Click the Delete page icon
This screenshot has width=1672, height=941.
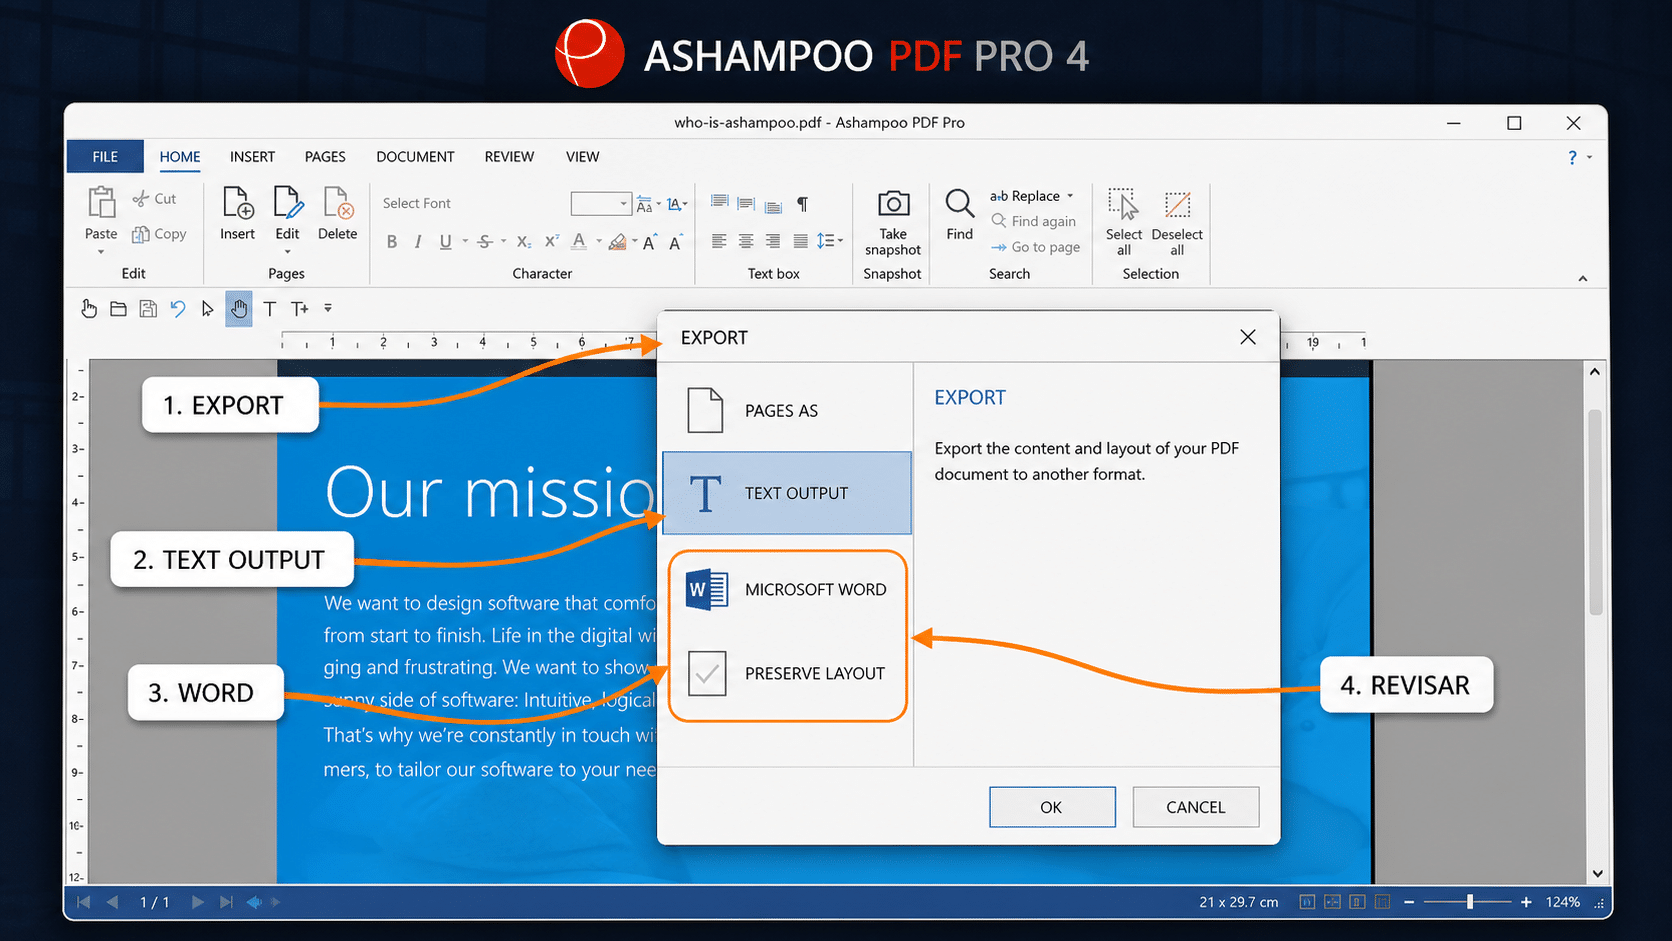pos(337,203)
